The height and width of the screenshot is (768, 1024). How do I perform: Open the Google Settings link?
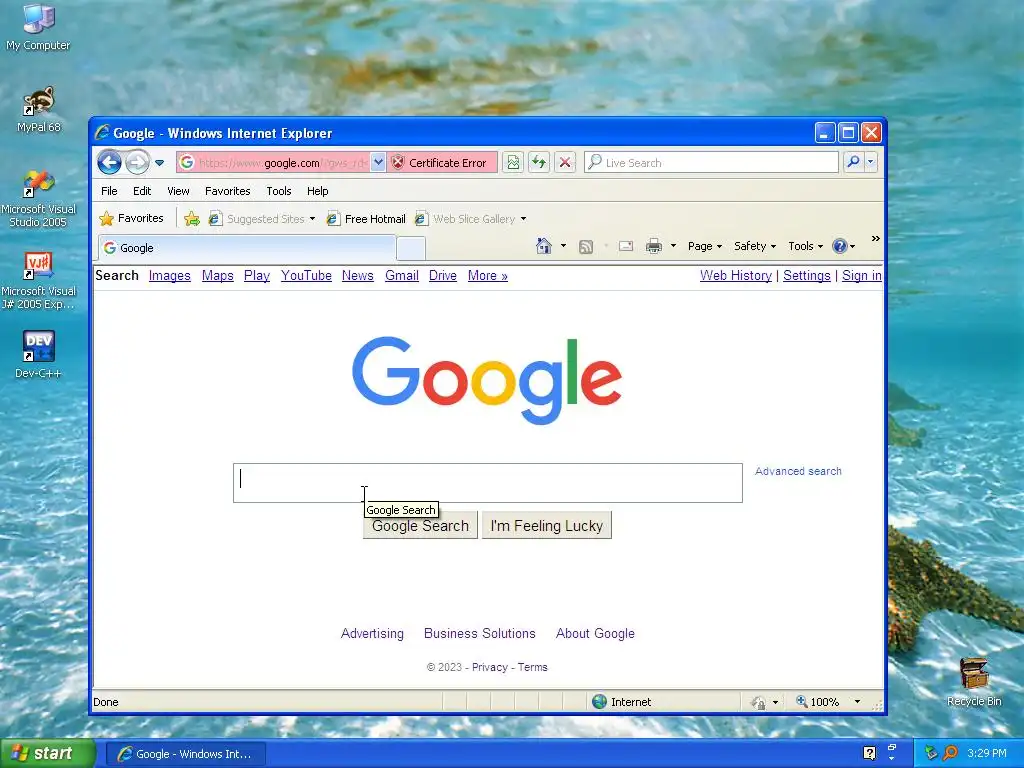coord(807,276)
